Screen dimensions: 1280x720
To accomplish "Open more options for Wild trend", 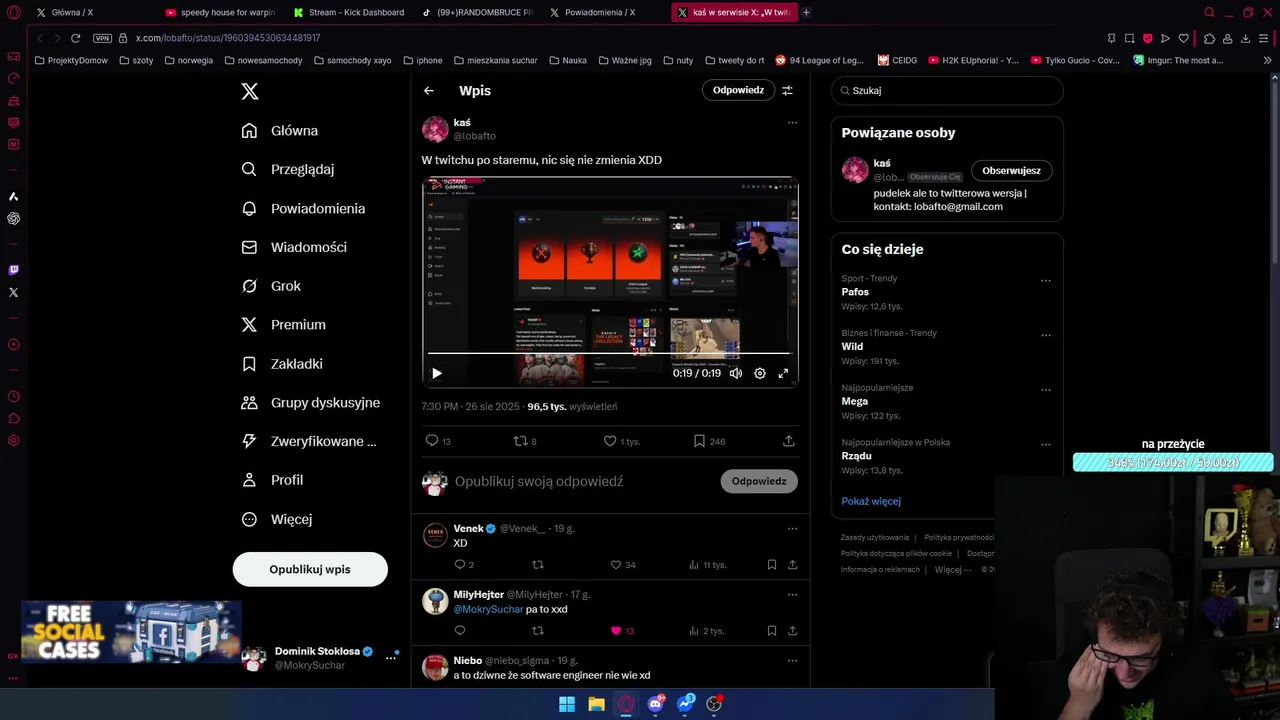I will tap(1046, 335).
